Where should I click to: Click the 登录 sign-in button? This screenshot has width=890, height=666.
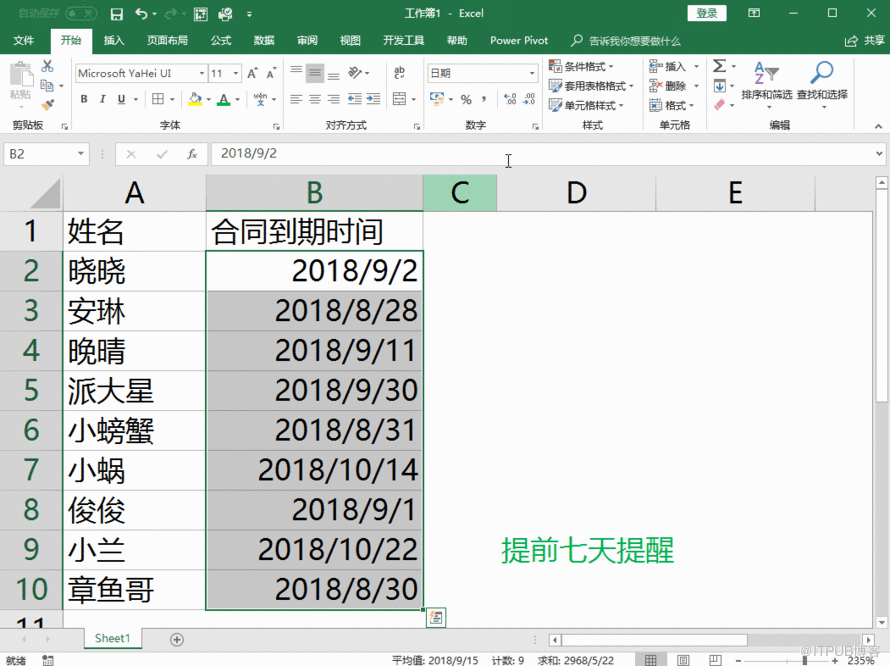point(707,13)
